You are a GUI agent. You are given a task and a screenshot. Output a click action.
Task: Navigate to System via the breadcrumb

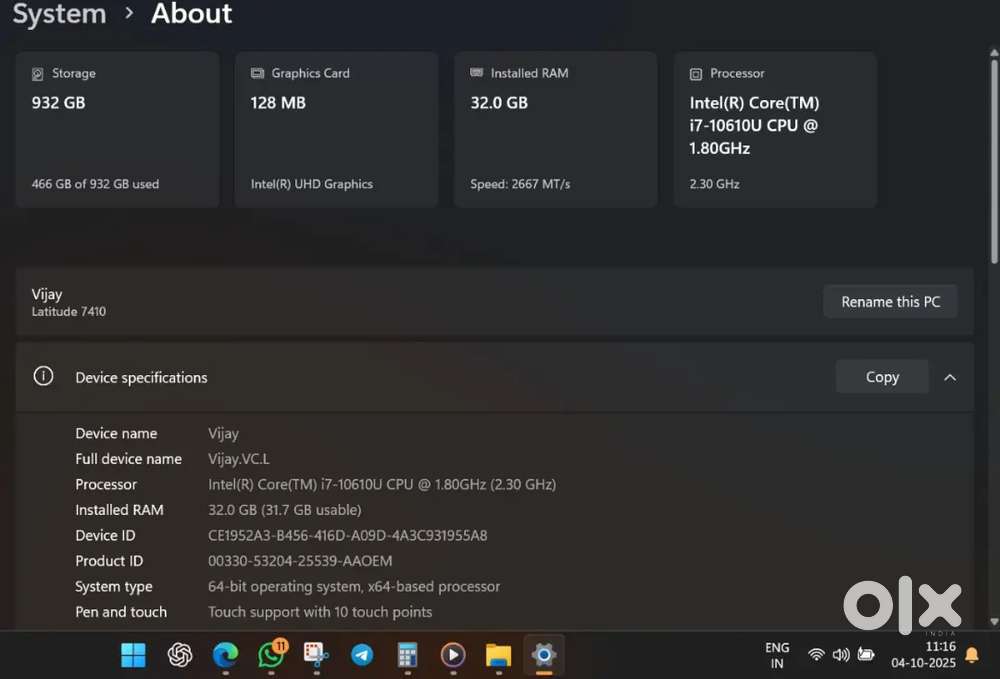click(x=58, y=14)
